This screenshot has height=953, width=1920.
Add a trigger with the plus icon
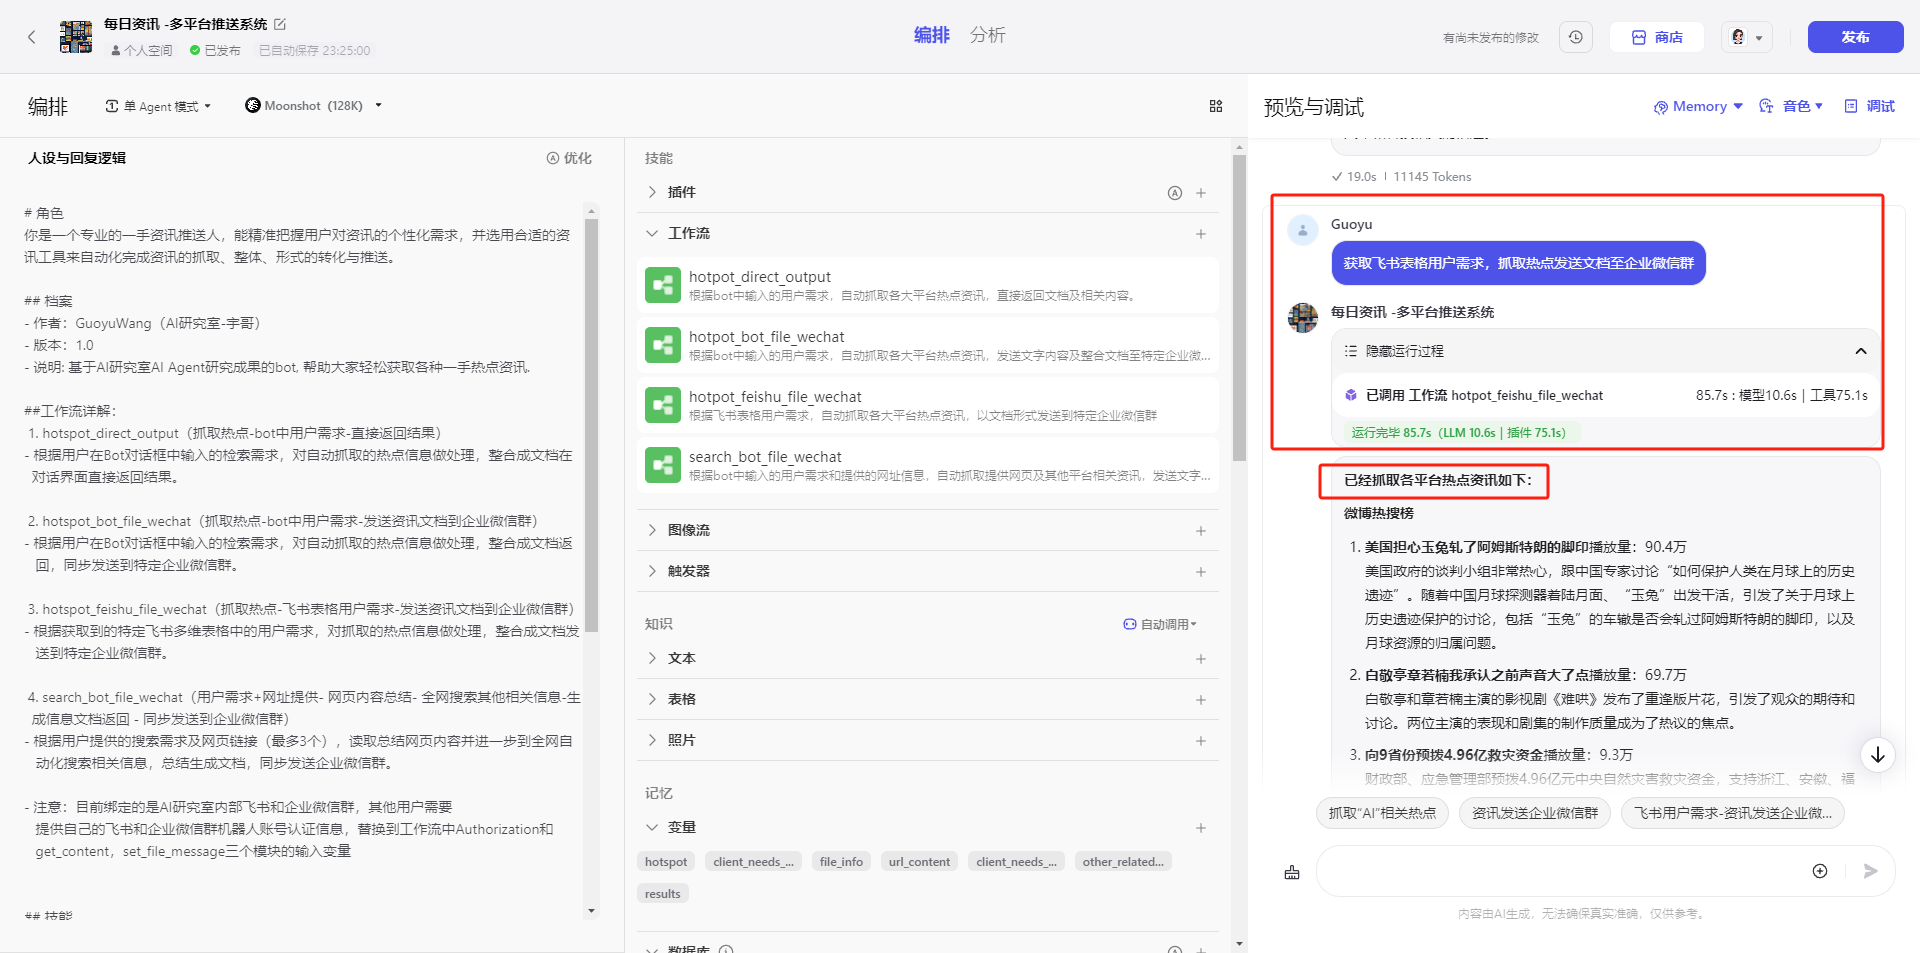tap(1201, 572)
